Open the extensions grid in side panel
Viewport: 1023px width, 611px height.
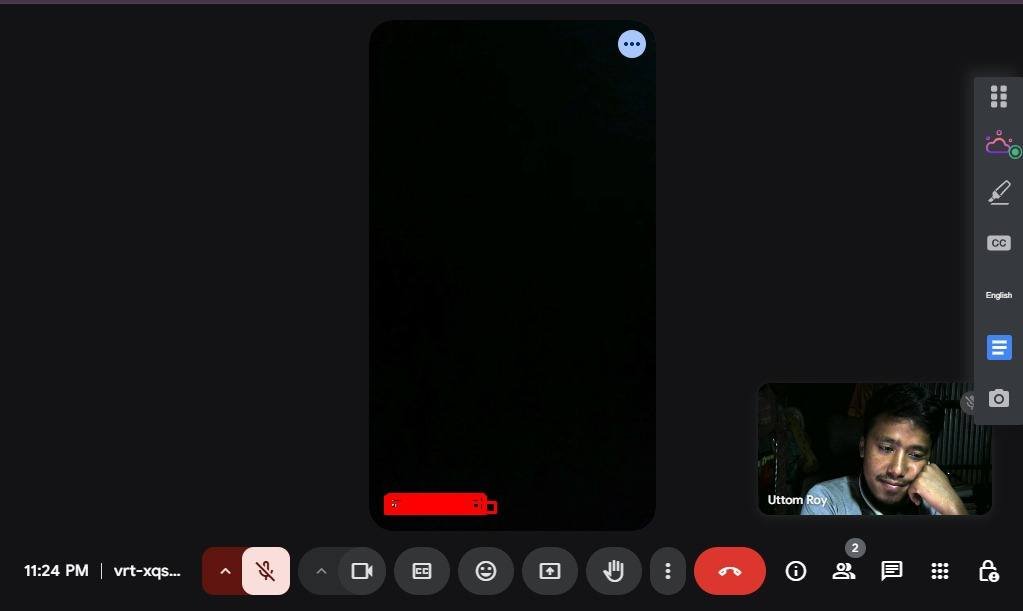(998, 96)
